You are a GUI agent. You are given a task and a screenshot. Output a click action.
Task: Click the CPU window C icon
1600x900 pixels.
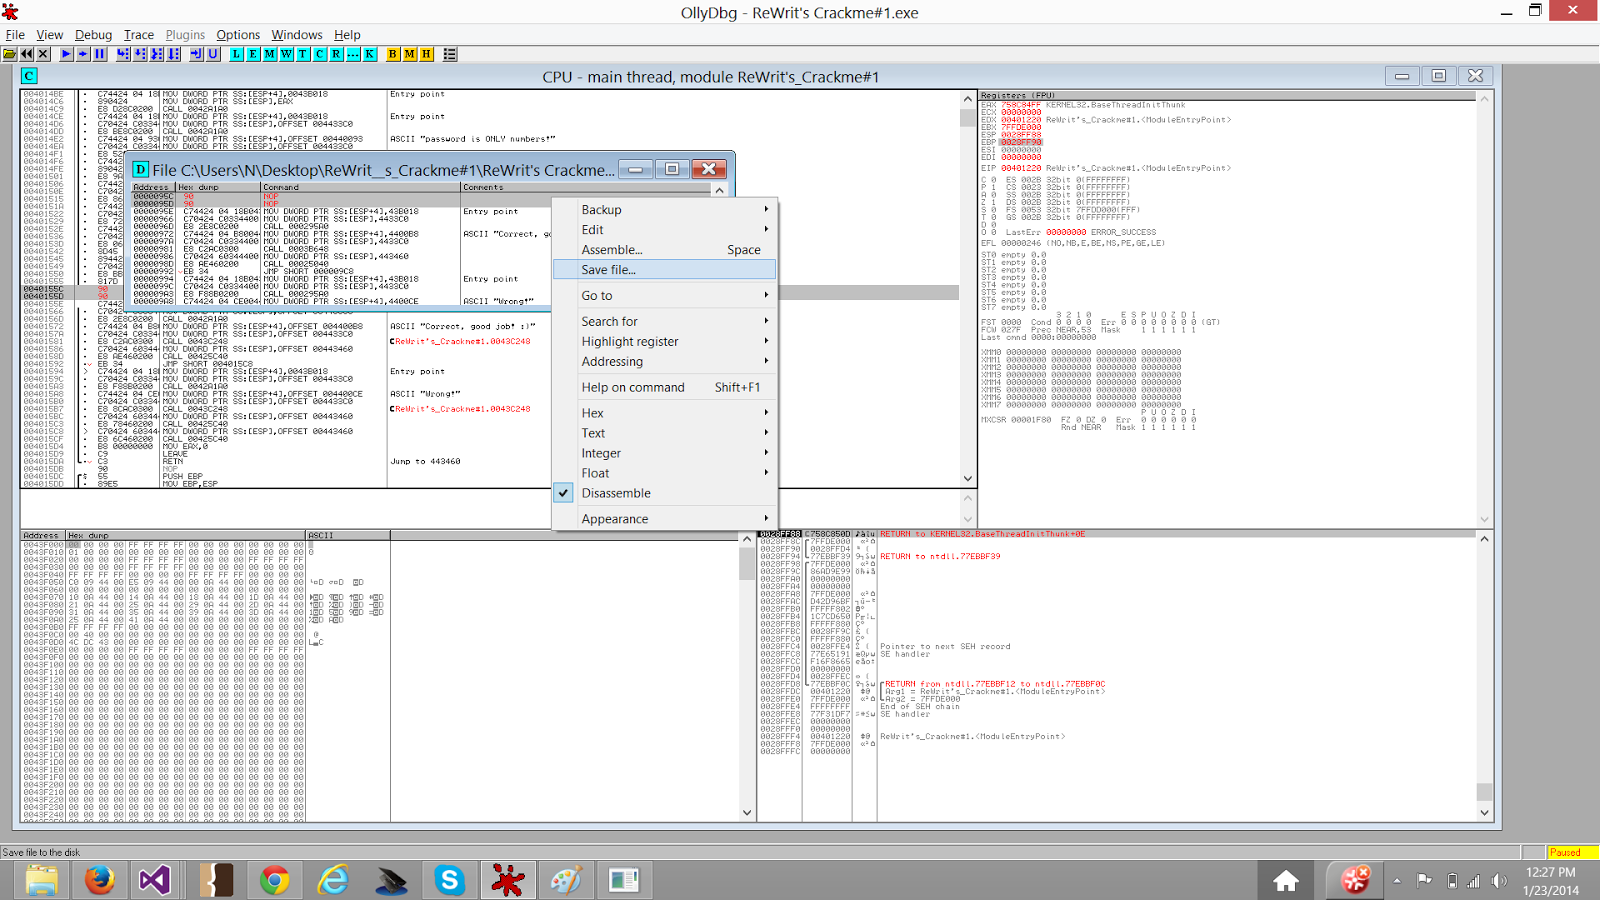click(x=29, y=76)
